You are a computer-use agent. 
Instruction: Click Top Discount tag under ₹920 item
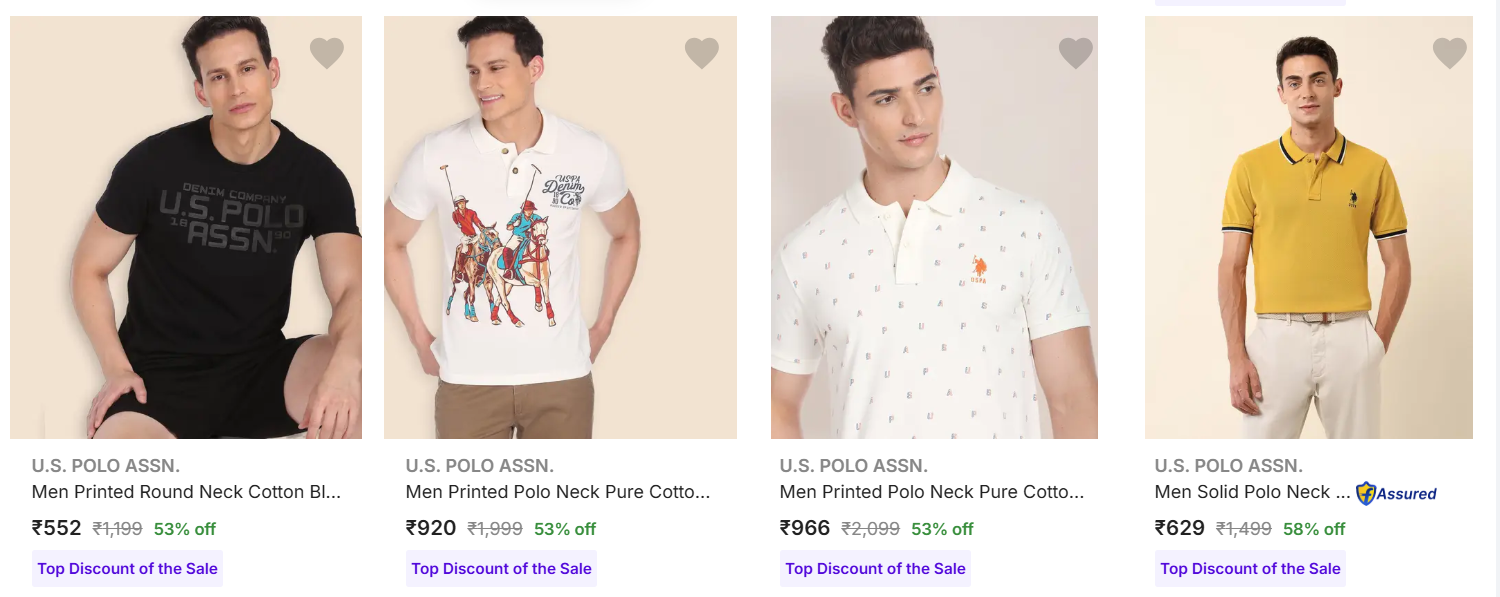click(x=502, y=569)
